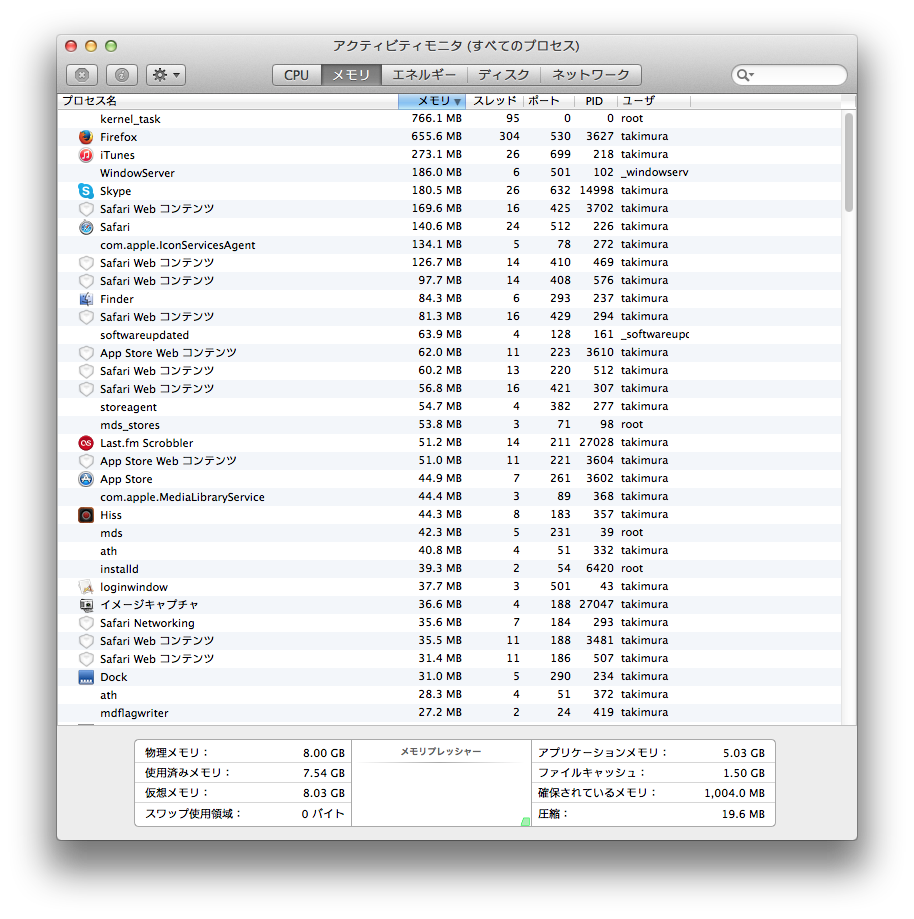Screen dimensions: 914x919
Task: Sort by ユーザ column header
Action: [x=654, y=101]
